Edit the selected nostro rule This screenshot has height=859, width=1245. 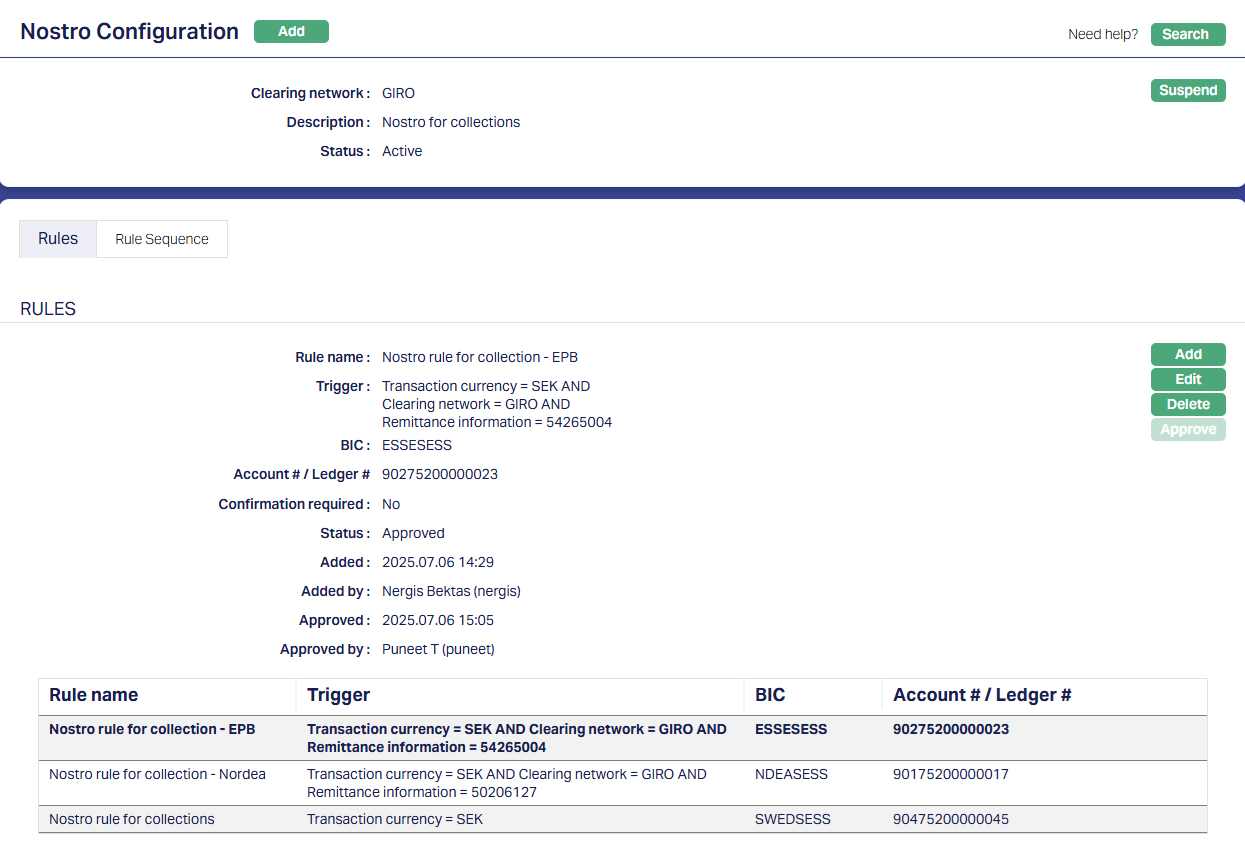coord(1187,379)
